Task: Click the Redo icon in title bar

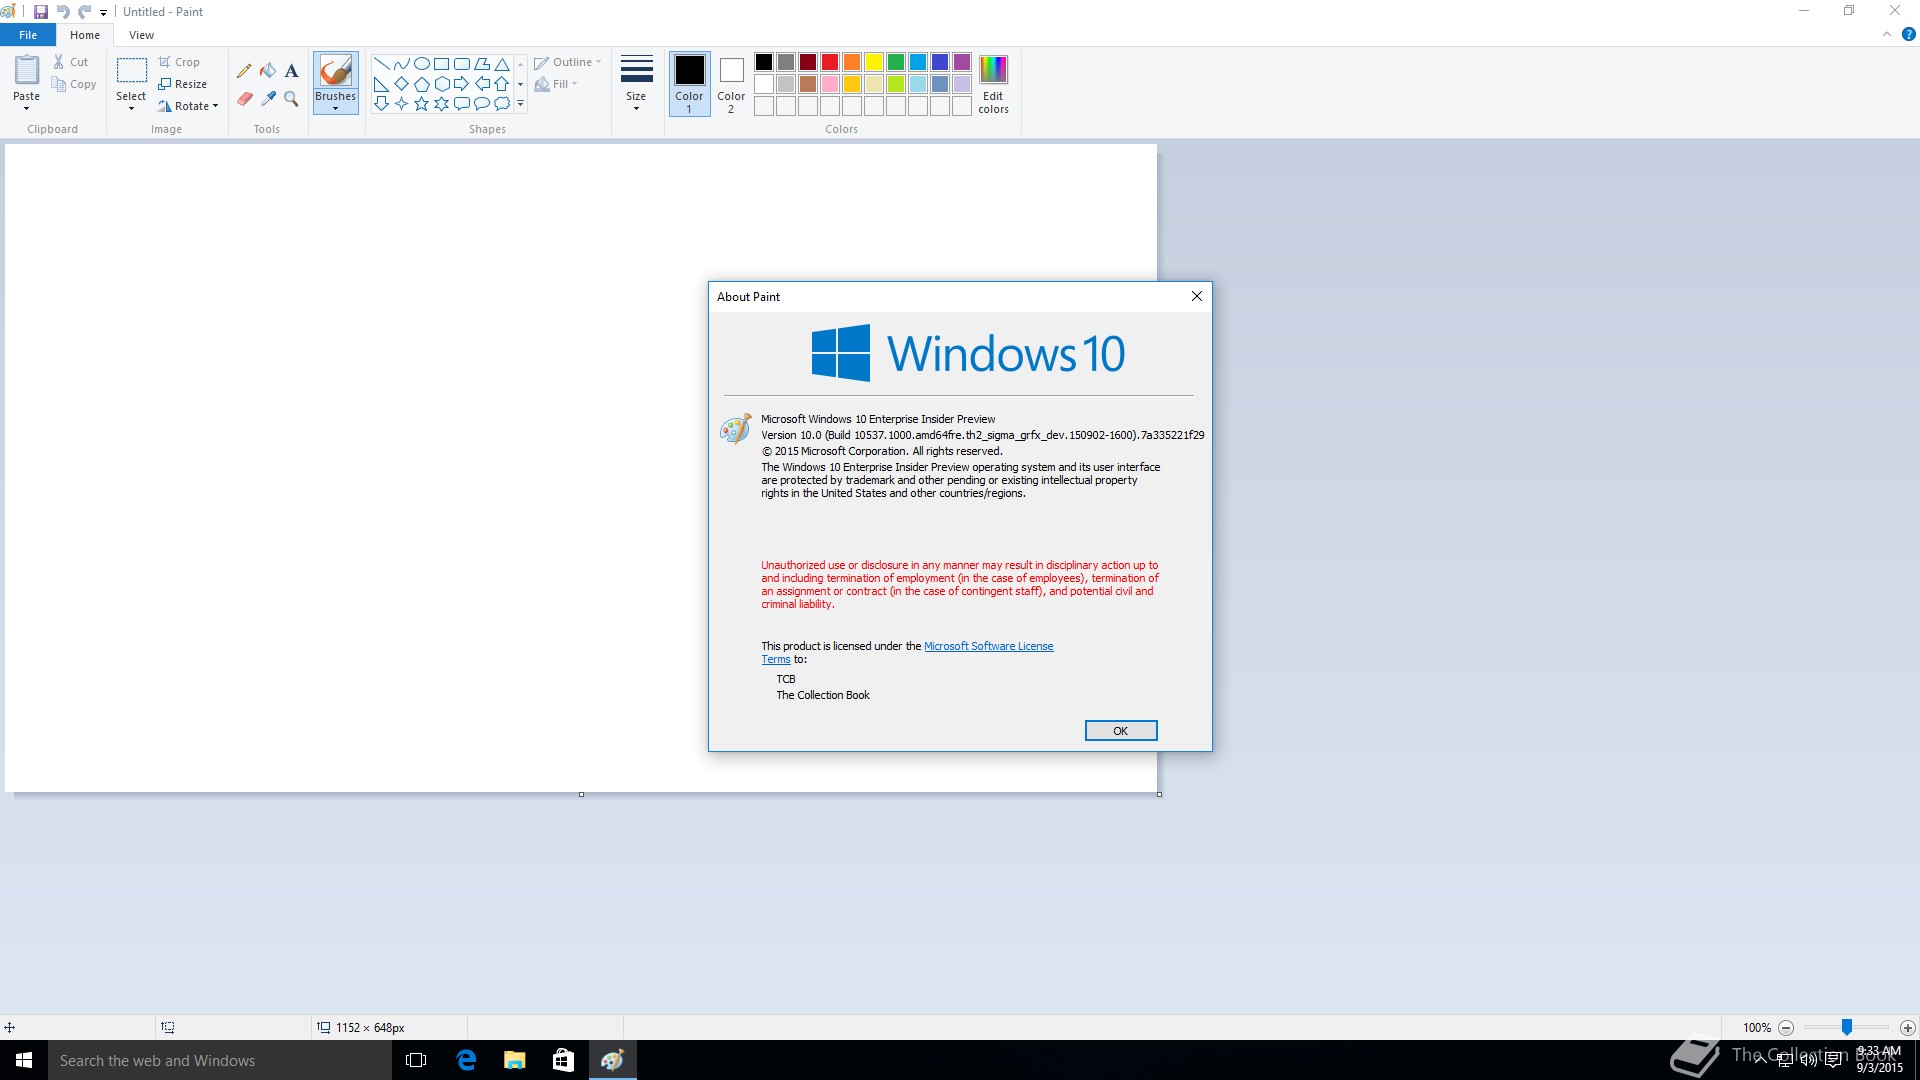Action: [x=85, y=12]
